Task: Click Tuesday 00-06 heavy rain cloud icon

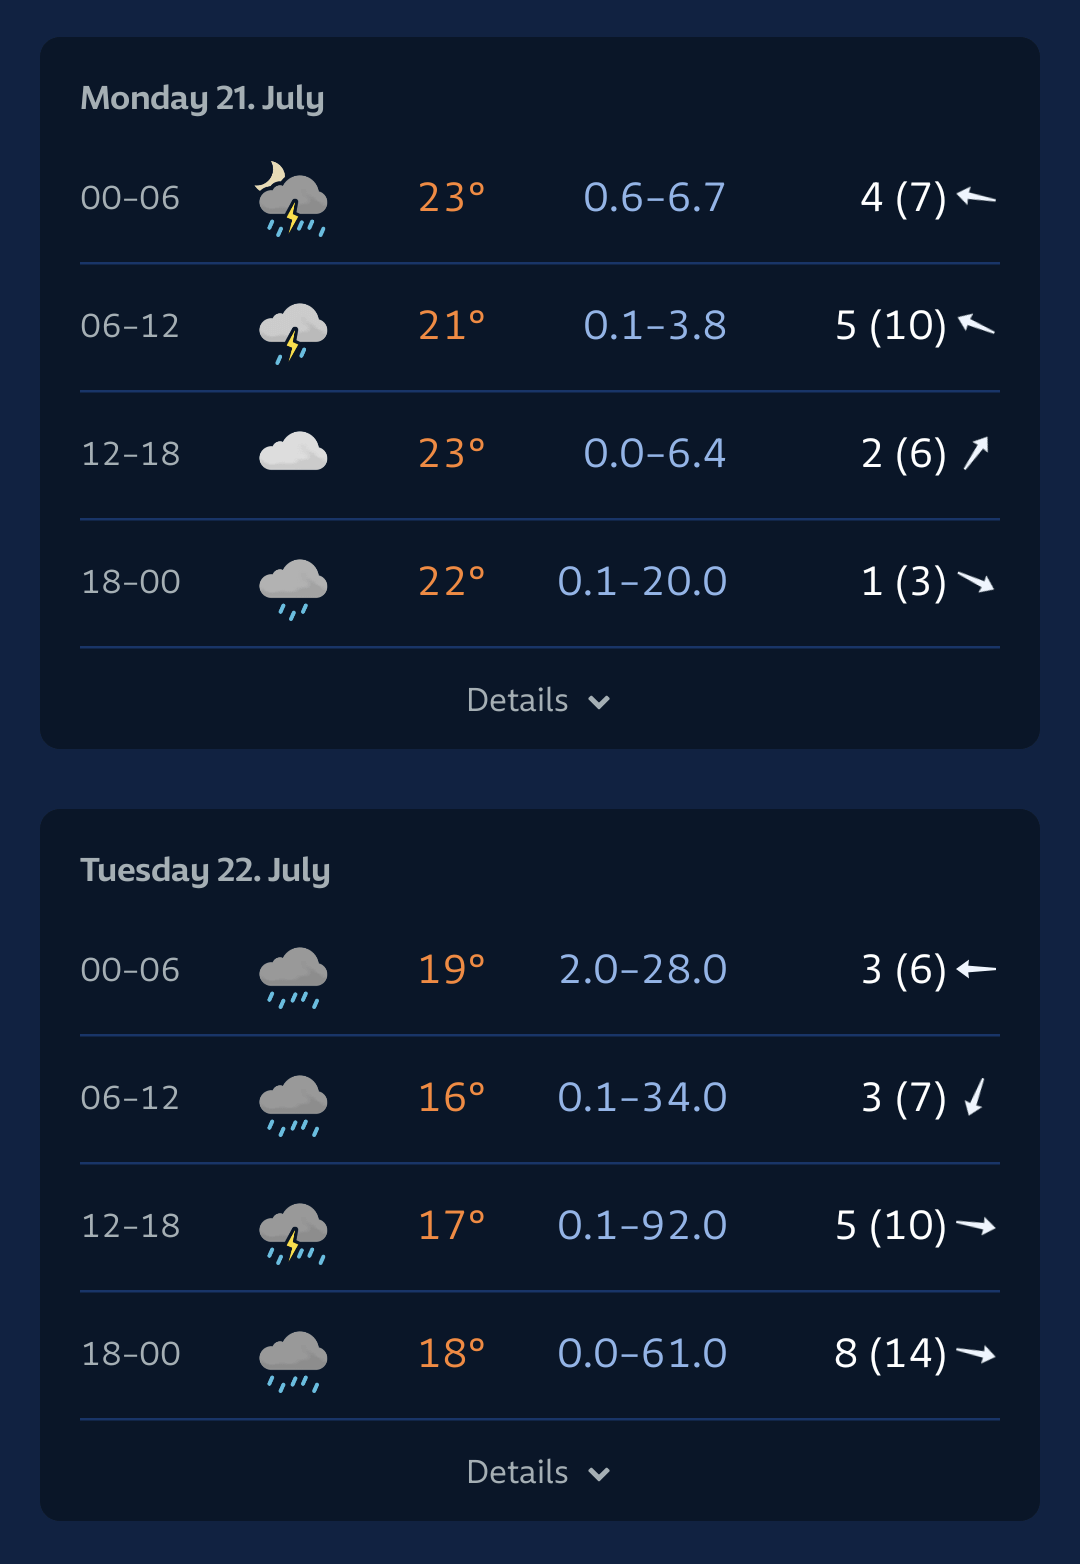Action: tap(293, 977)
